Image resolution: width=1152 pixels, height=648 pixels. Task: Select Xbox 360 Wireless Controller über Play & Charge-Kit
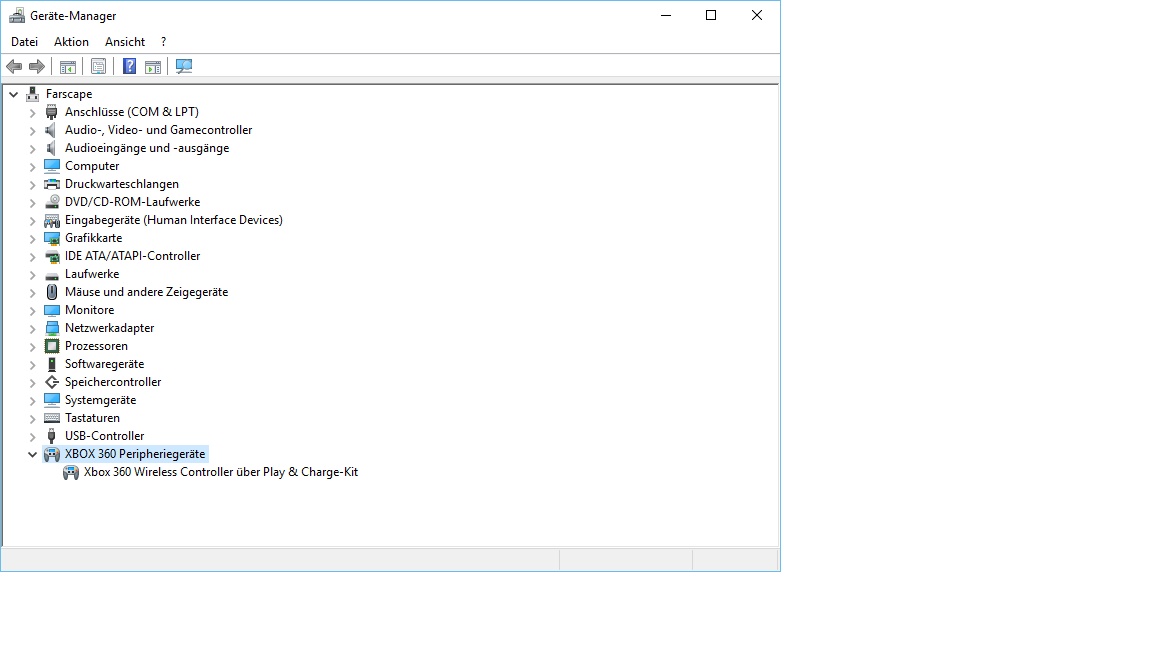click(220, 472)
